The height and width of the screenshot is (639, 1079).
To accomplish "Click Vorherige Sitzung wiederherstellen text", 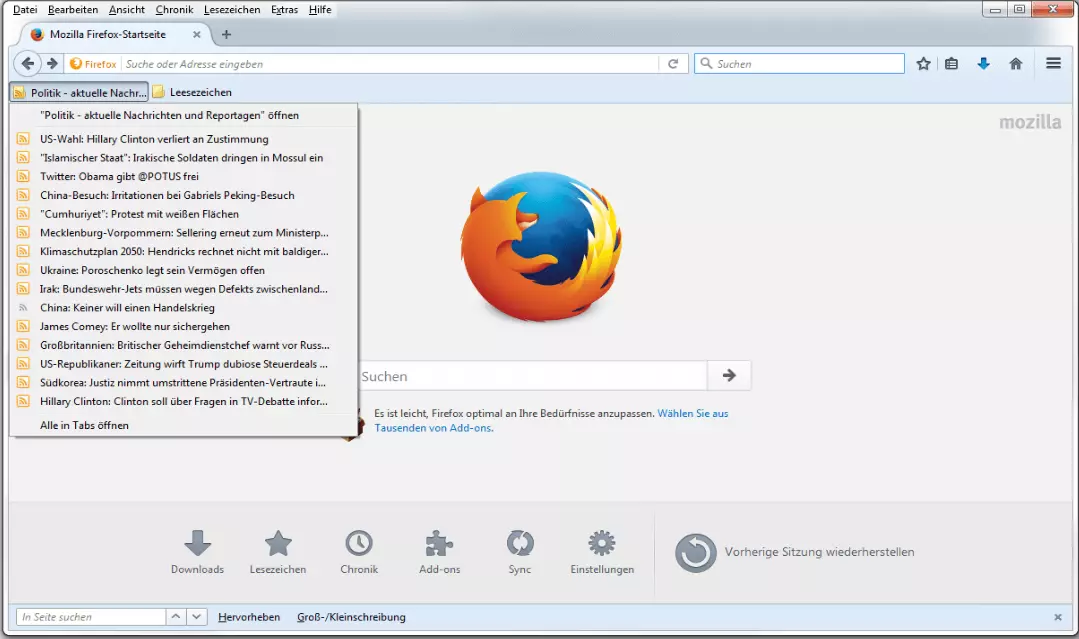I will click(819, 552).
